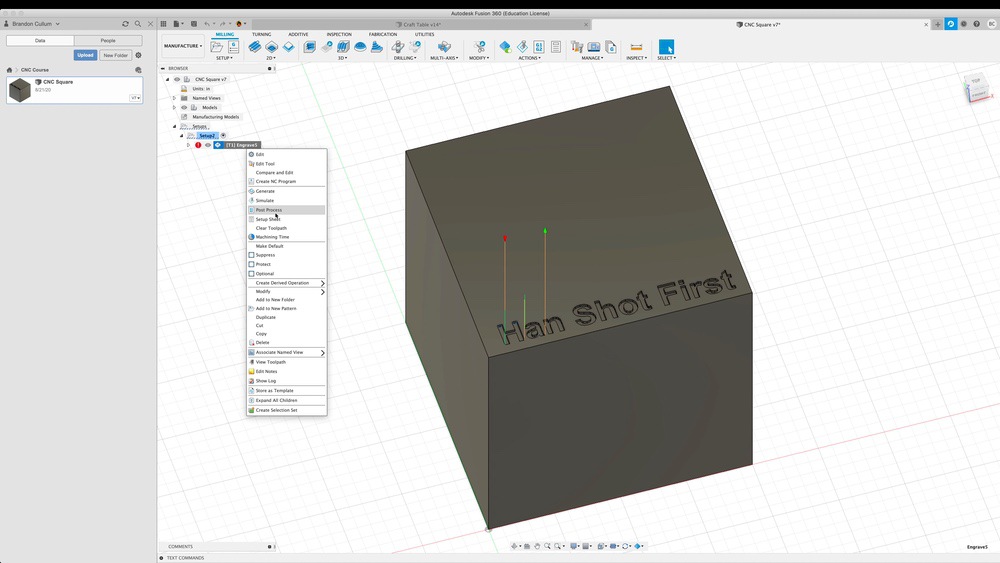Click the CNC Course breadcrumb link
This screenshot has height=563, width=1000.
(x=34, y=69)
